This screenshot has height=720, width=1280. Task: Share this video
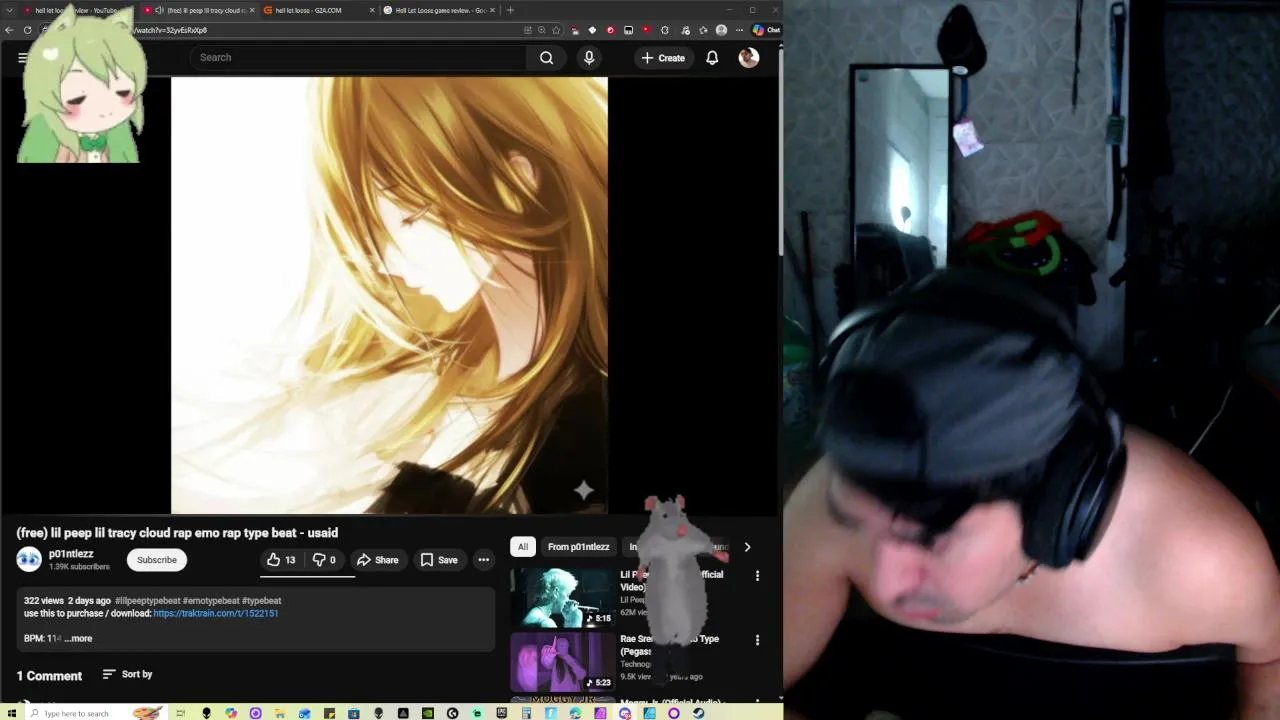378,560
